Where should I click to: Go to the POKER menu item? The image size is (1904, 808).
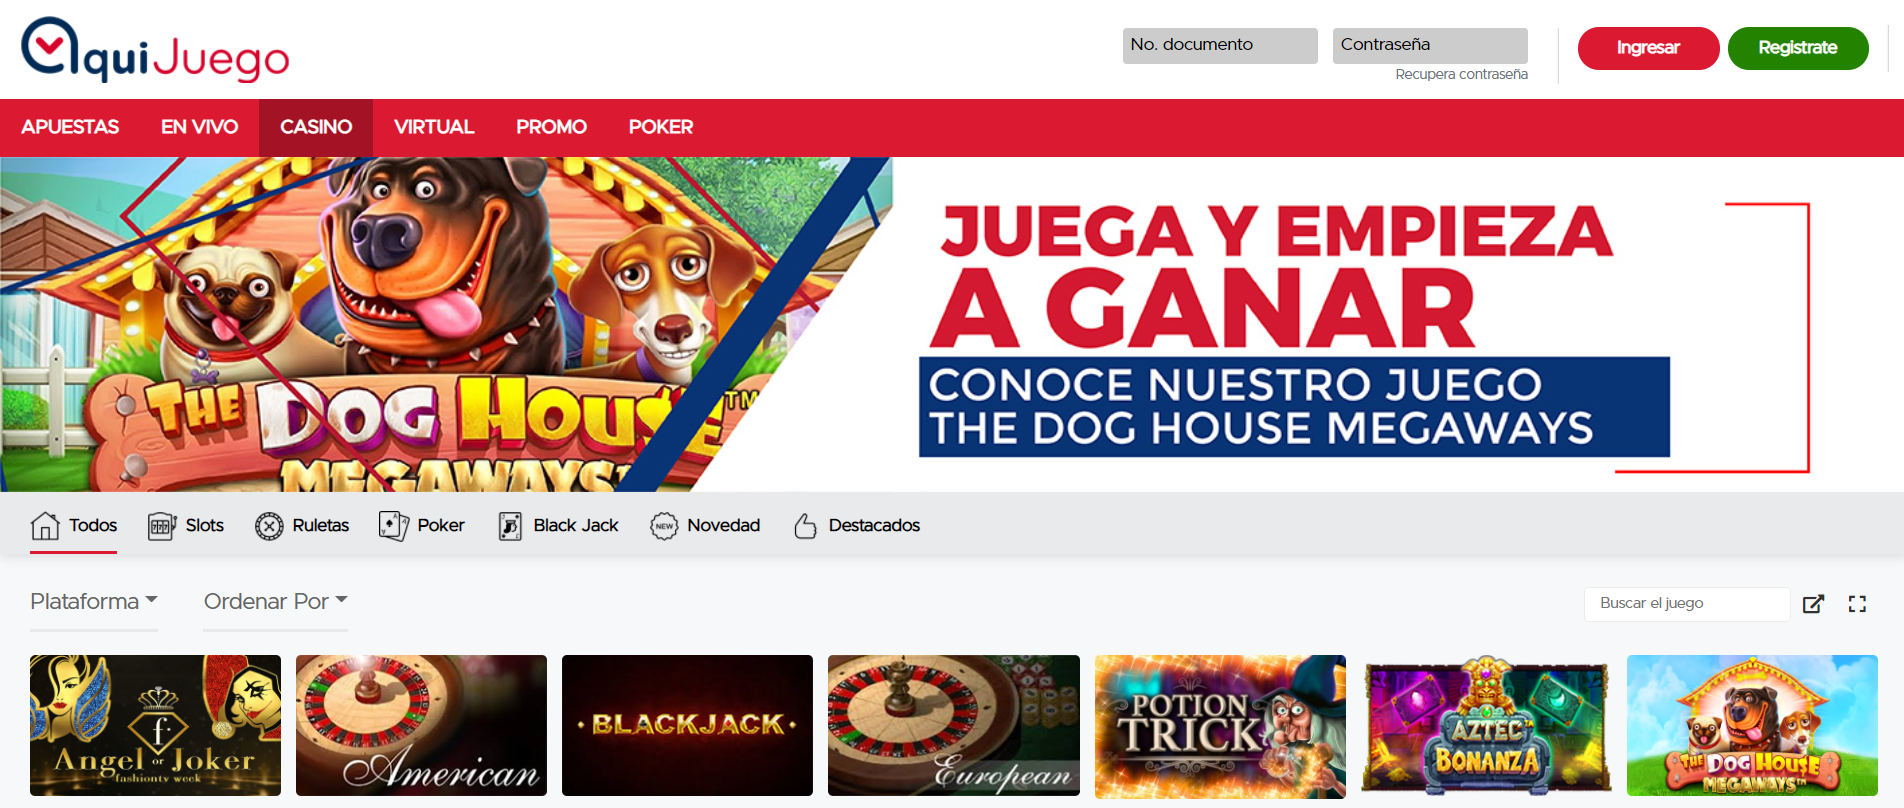[x=661, y=127]
